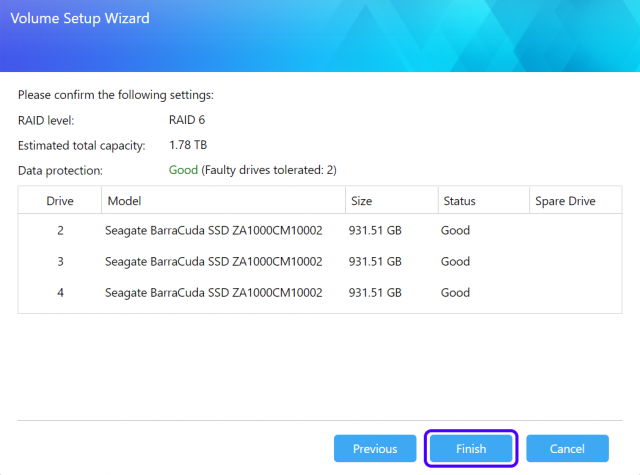Go back with the Previous button
The height and width of the screenshot is (475, 640).
[x=375, y=449]
